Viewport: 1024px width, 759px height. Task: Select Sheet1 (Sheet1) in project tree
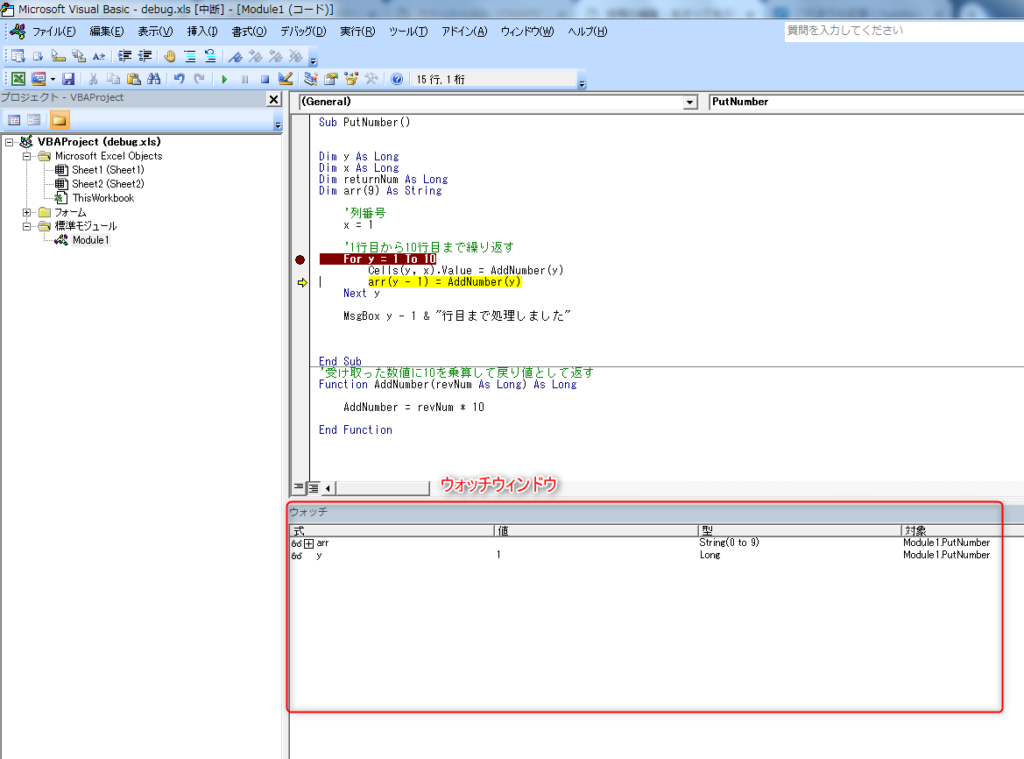pyautogui.click(x=107, y=170)
